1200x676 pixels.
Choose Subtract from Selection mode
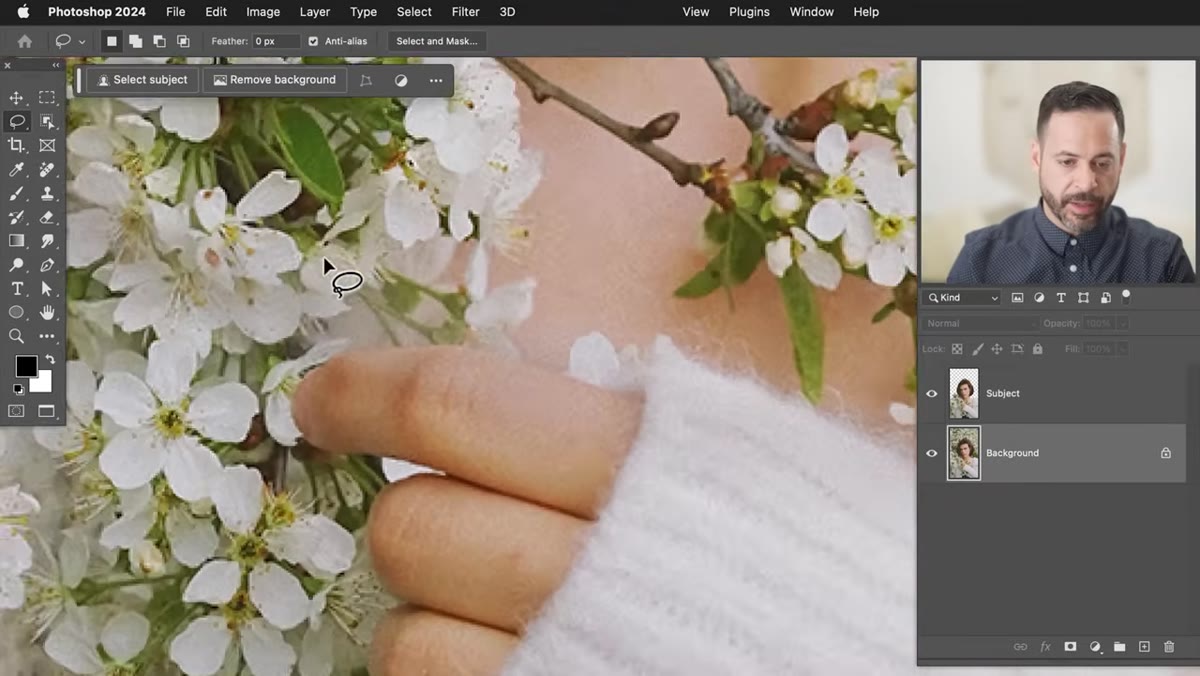click(x=159, y=41)
